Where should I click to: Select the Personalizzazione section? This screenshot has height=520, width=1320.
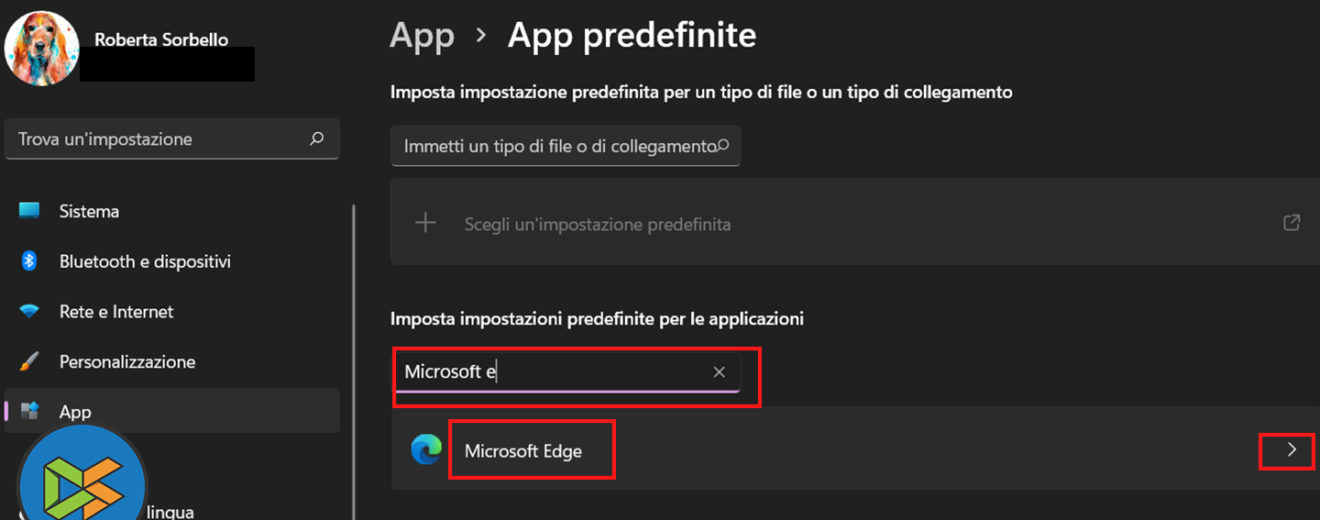(127, 361)
